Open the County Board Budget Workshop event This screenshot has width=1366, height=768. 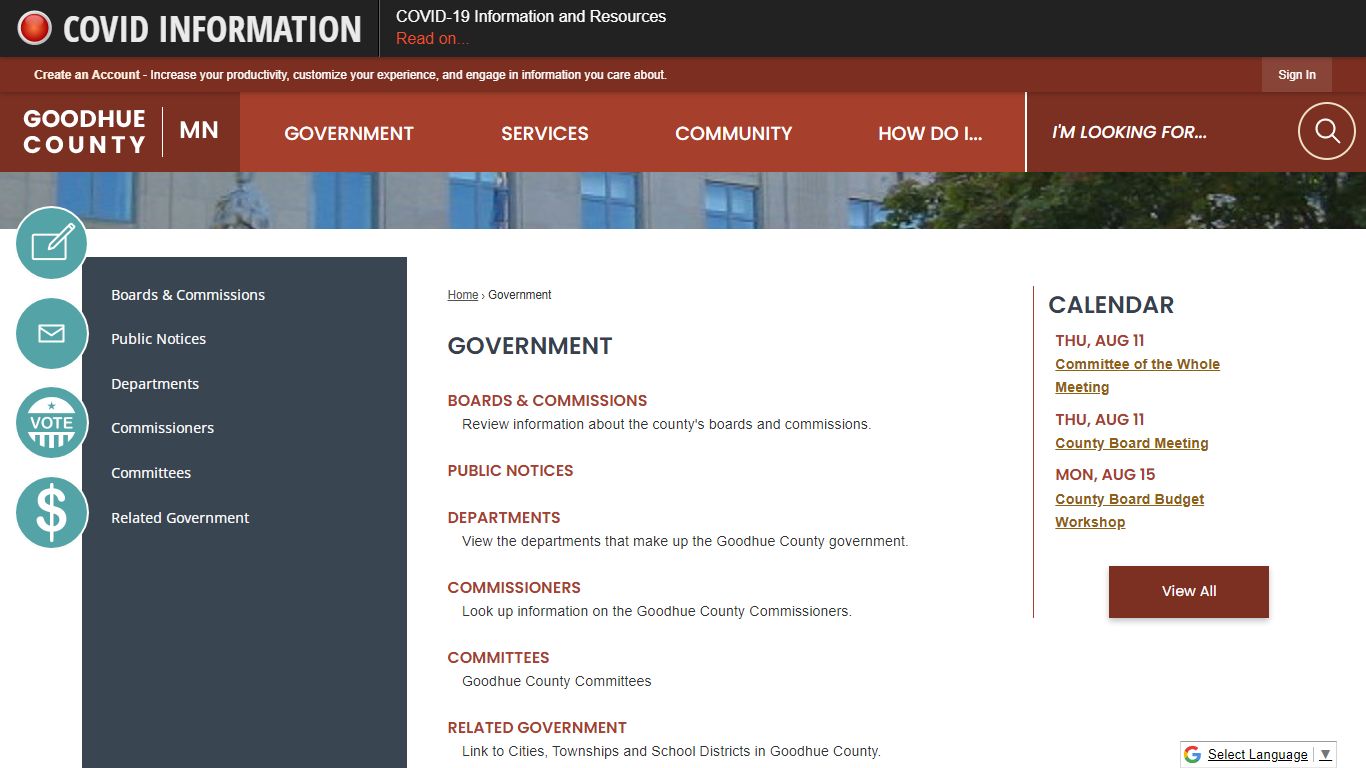(x=1129, y=510)
